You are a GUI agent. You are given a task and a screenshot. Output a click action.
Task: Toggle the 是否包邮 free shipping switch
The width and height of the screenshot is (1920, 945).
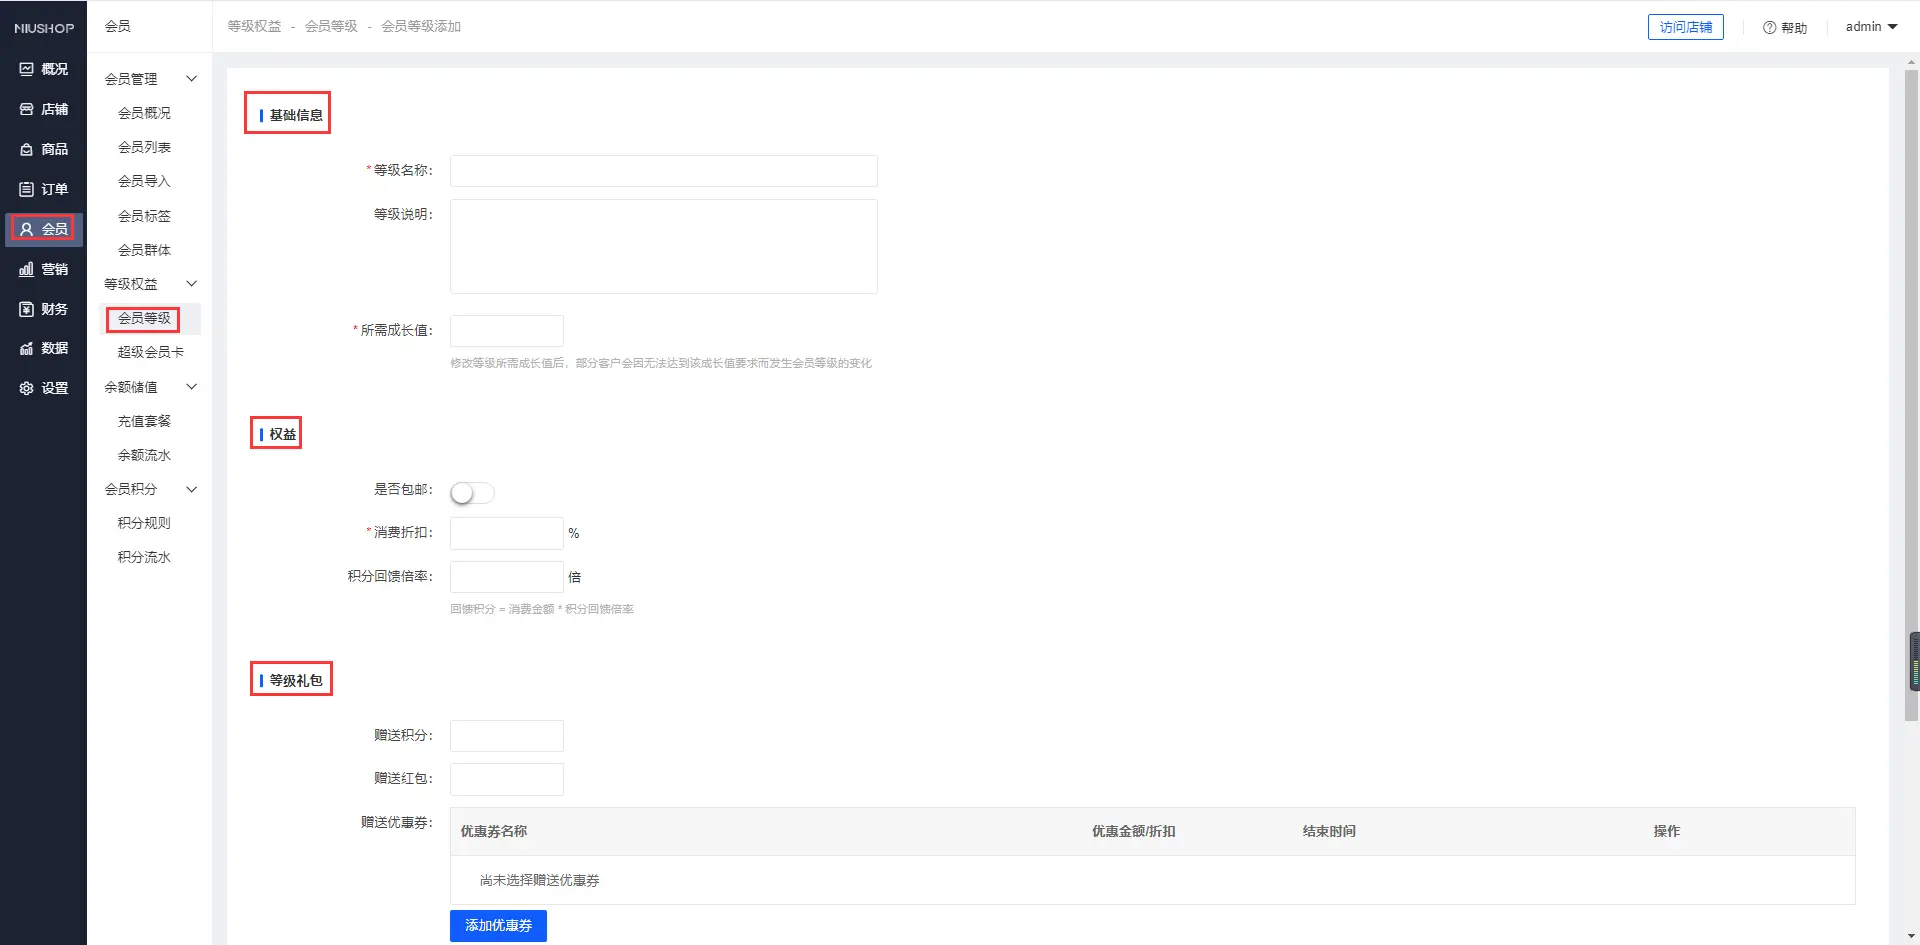(472, 493)
